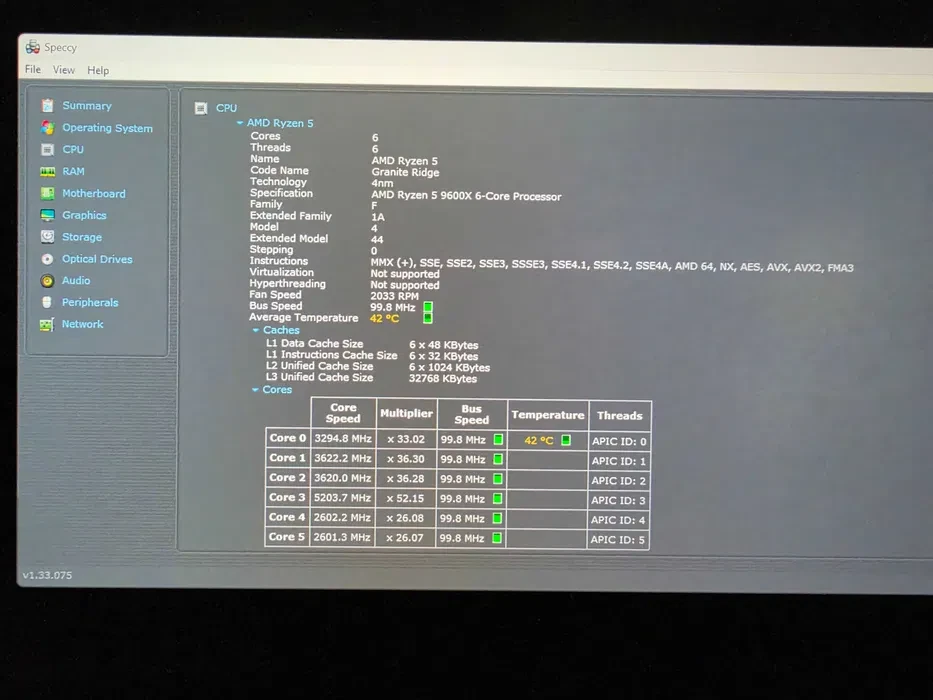Click the Optical Drives disc icon

[48, 259]
